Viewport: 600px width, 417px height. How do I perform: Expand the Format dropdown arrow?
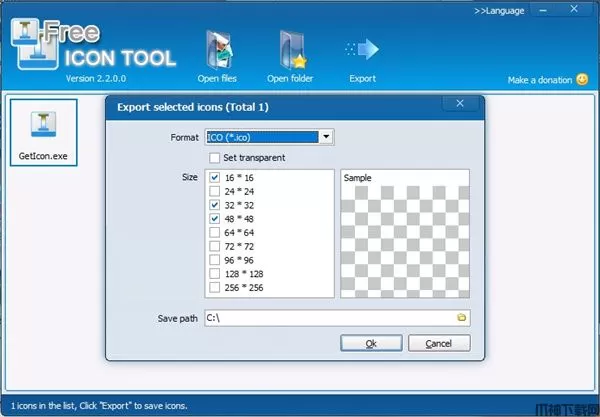point(327,137)
